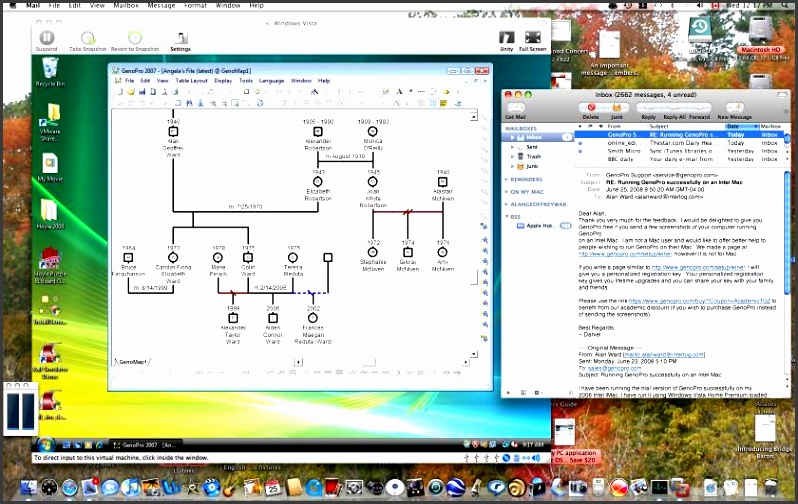Click the Reply All button in Mail
This screenshot has width=798, height=504.
click(x=675, y=108)
